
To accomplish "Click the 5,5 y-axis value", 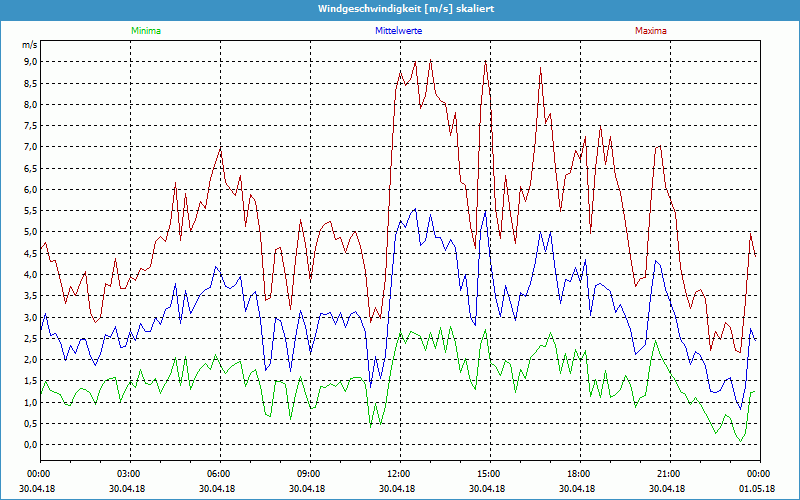I will point(31,211).
